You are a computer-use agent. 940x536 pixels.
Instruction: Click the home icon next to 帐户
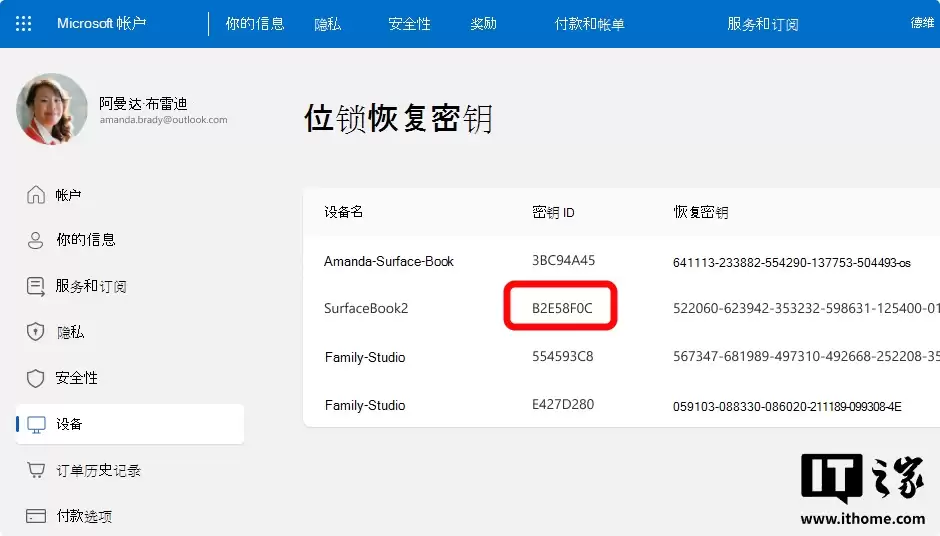(x=35, y=195)
